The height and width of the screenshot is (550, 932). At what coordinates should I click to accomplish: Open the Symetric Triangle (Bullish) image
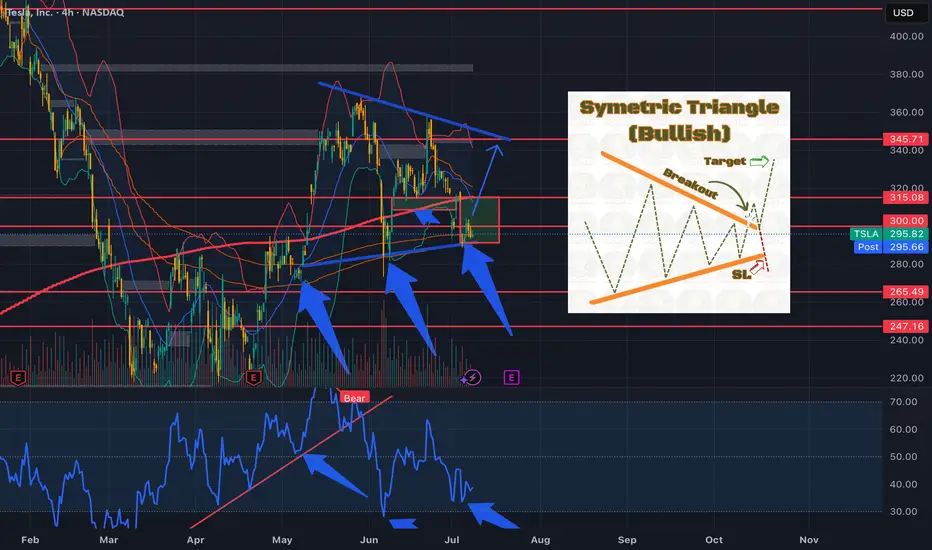pos(679,202)
